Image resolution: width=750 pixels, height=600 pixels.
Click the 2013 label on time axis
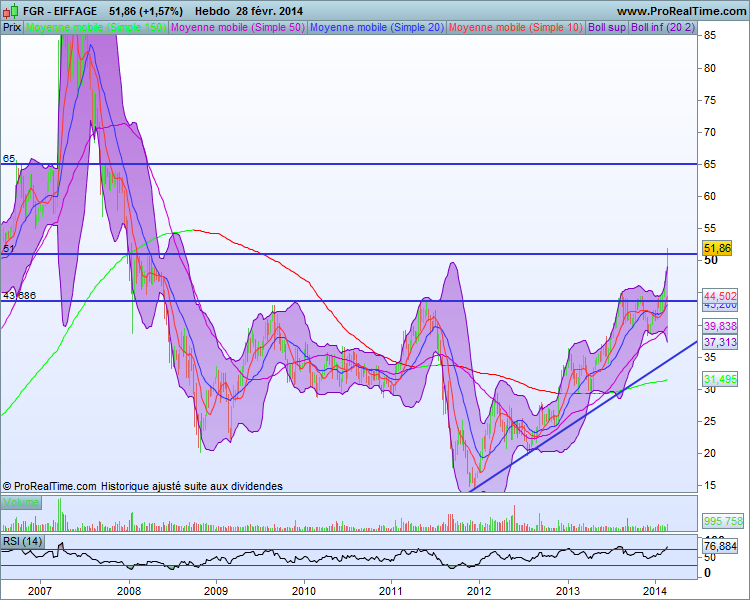tap(568, 591)
